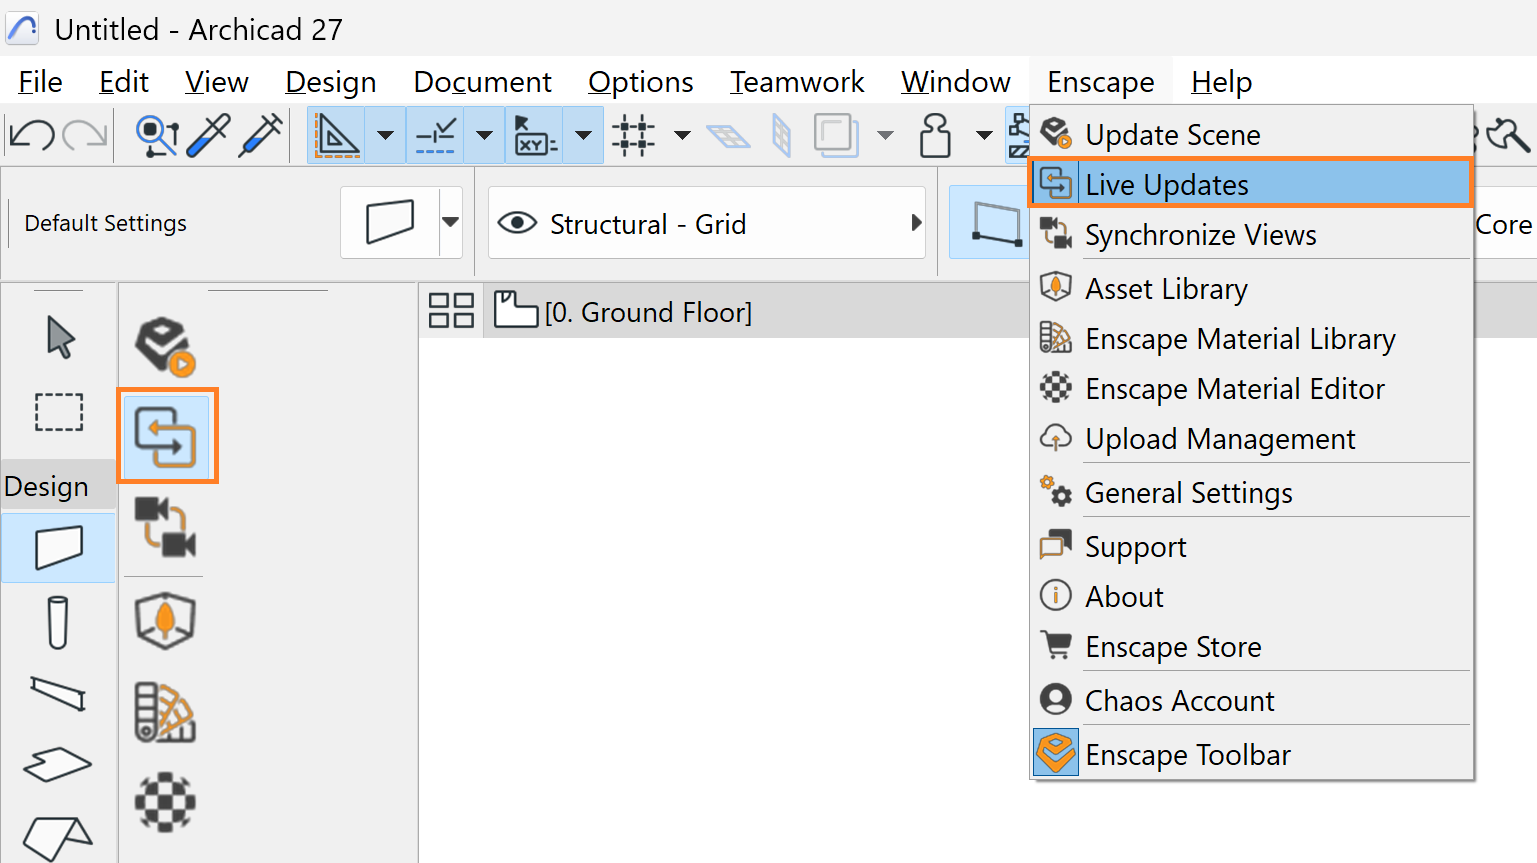
Task: Open the Structural - Grid layer selector
Action: click(x=707, y=223)
